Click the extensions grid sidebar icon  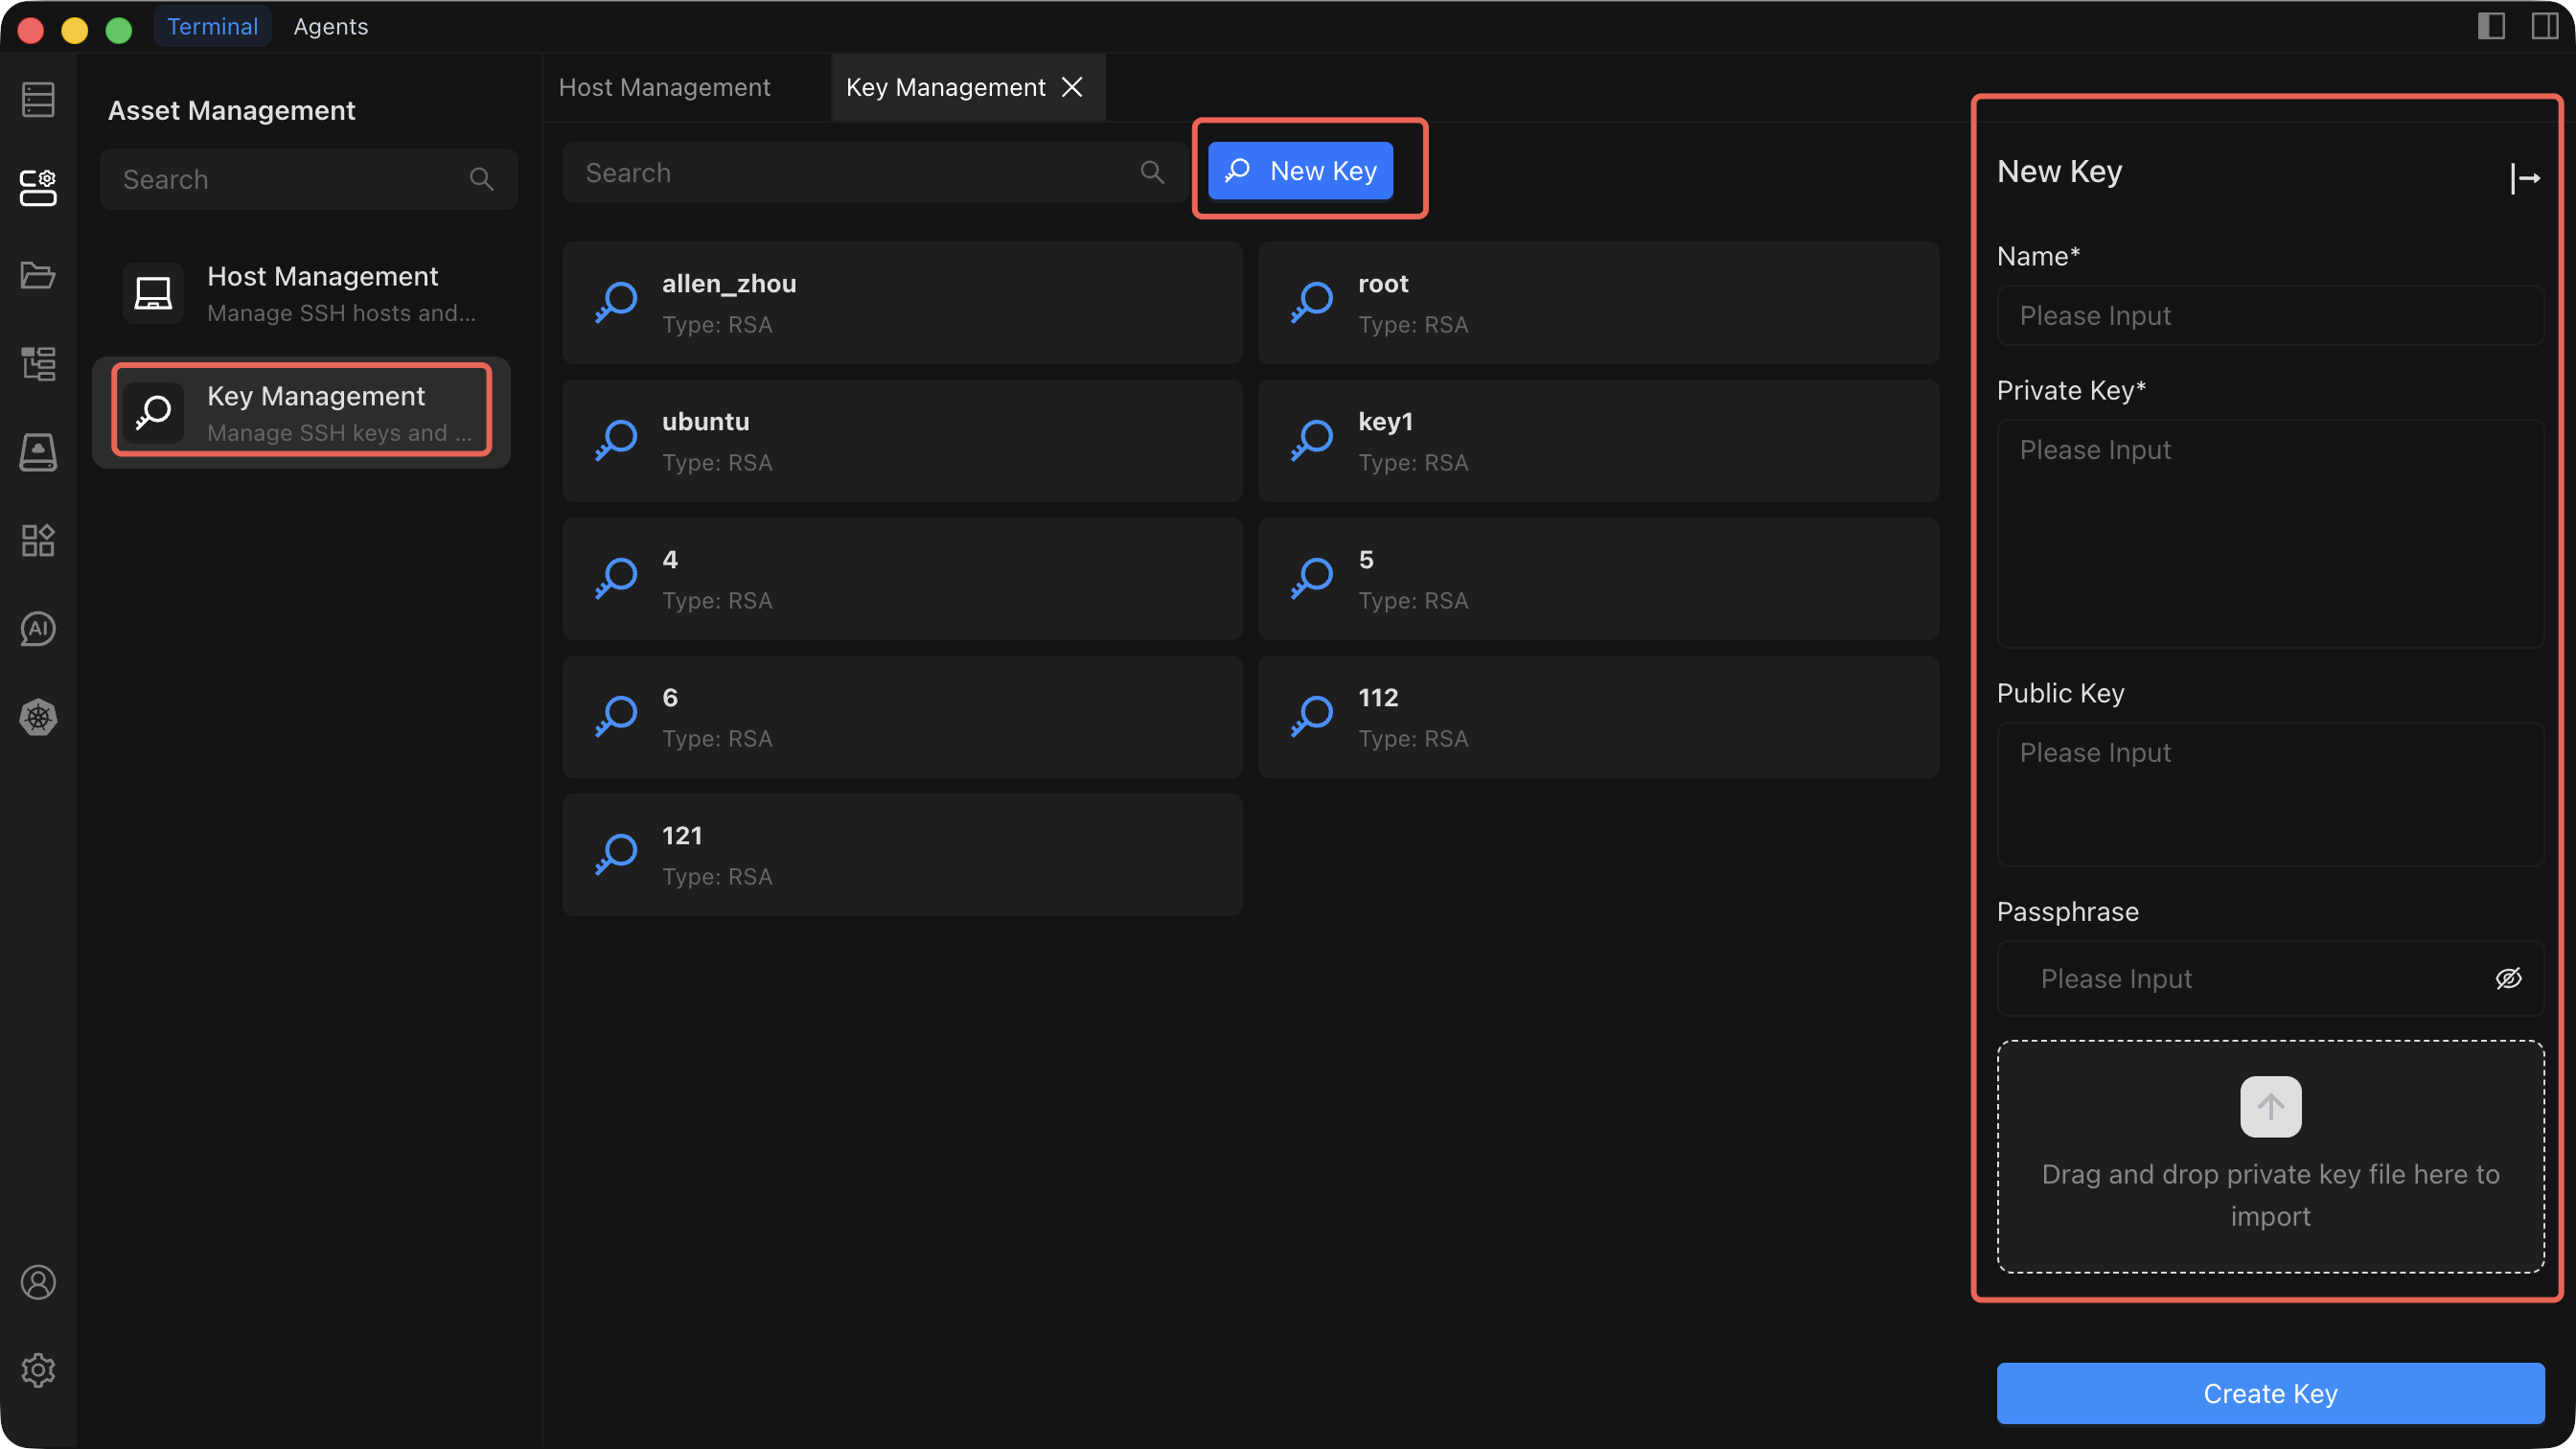[38, 541]
